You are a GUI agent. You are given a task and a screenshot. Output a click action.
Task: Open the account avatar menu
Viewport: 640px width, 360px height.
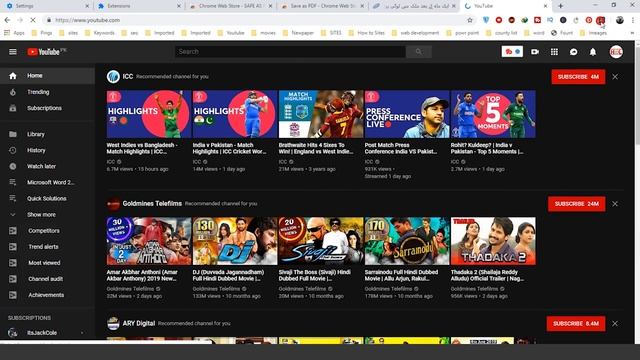tap(616, 52)
